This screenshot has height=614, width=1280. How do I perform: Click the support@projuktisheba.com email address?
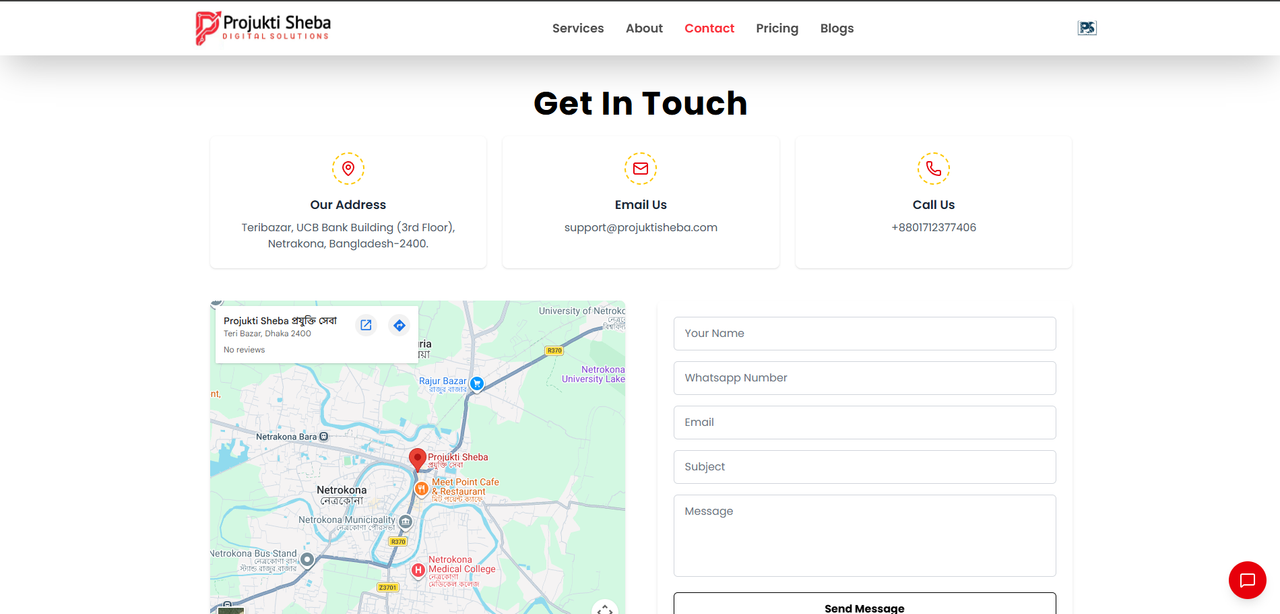(640, 227)
